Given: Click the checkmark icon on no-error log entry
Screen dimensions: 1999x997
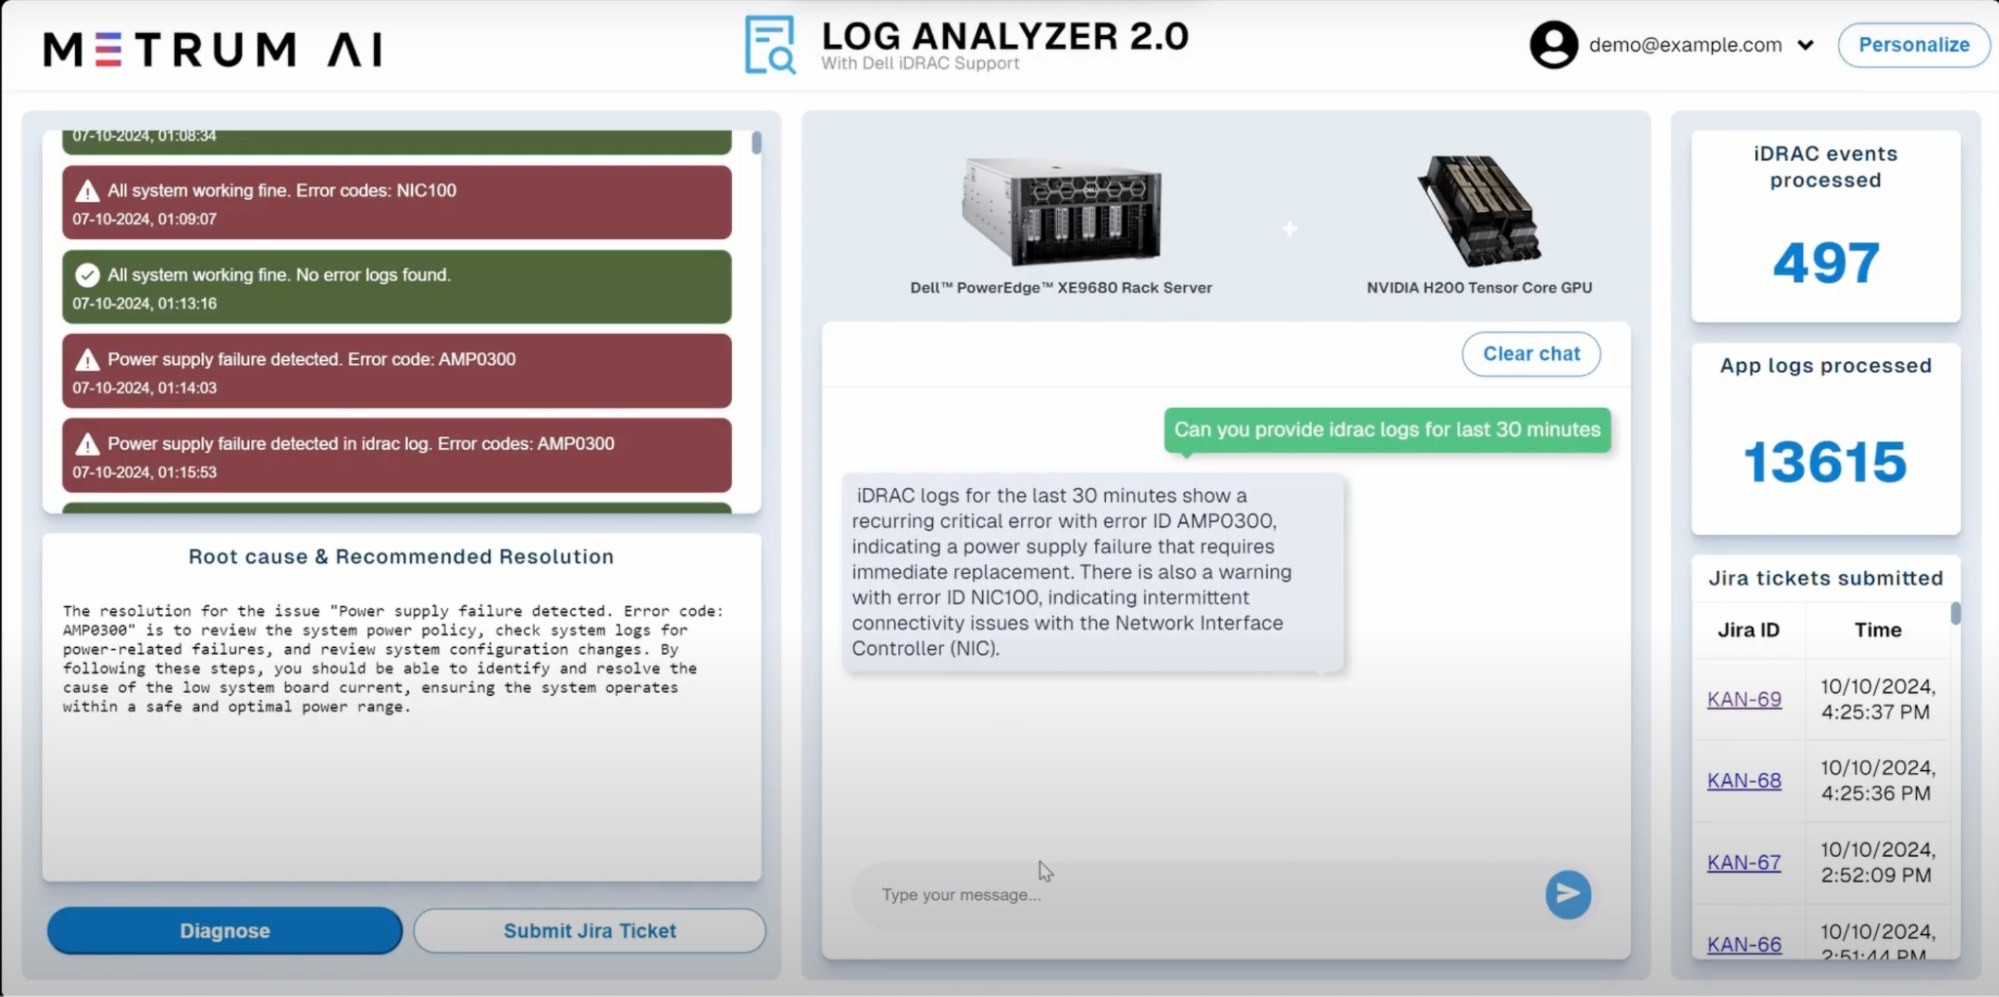Looking at the screenshot, I should (87, 275).
